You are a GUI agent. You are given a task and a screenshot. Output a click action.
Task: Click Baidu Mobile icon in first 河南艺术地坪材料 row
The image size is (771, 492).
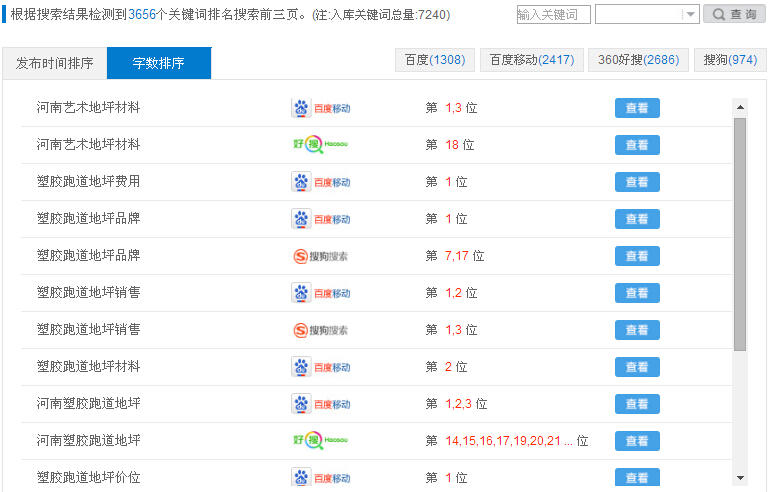tap(321, 108)
